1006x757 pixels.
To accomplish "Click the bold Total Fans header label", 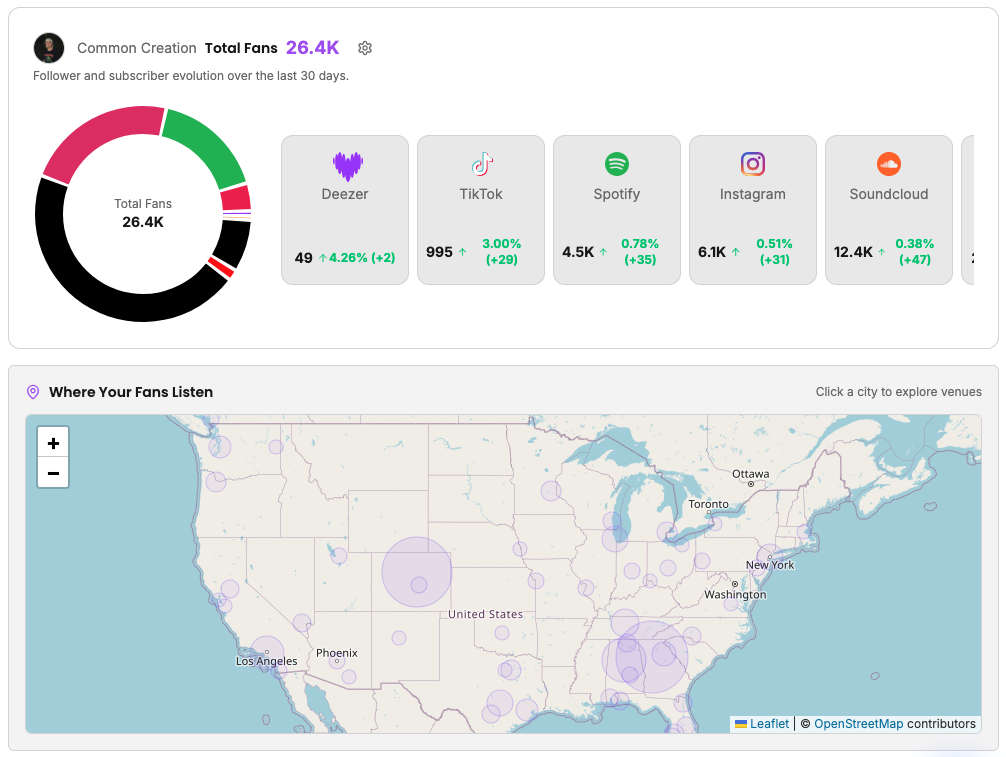I will 241,48.
